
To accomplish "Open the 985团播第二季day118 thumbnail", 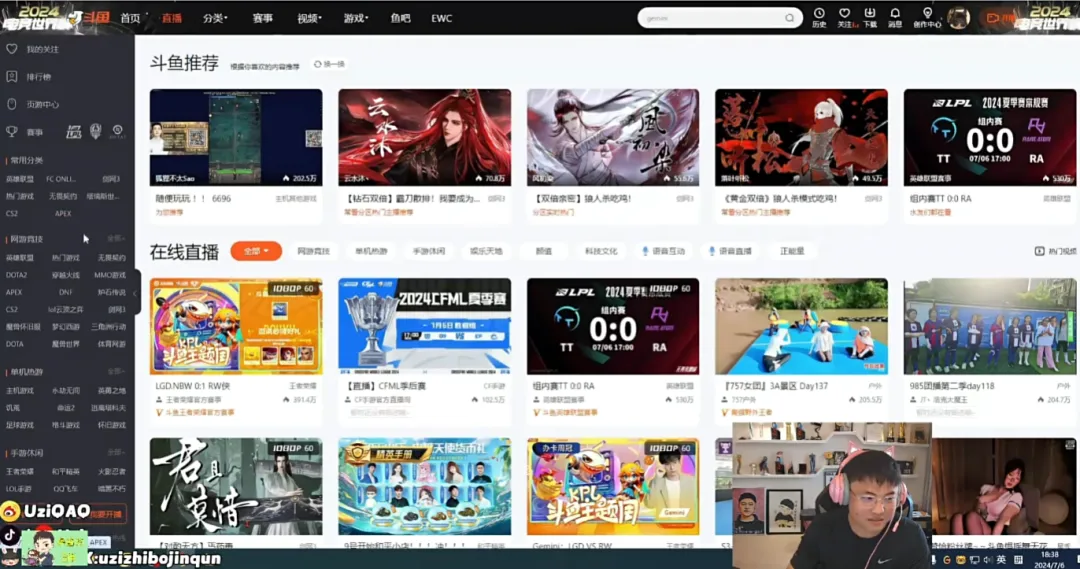I will click(x=990, y=327).
